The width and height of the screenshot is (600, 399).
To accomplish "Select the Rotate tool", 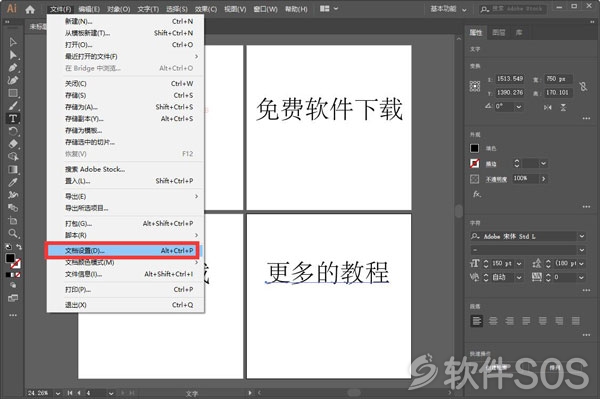I will tap(13, 131).
